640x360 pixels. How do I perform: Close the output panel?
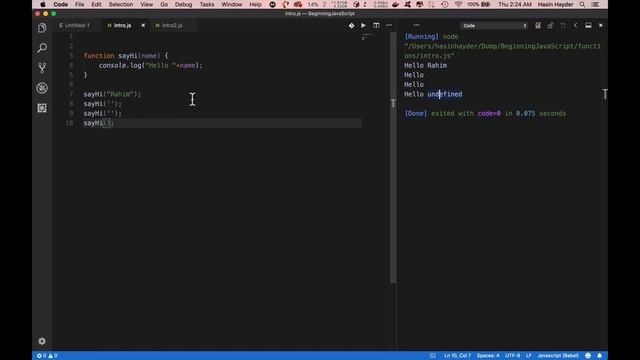point(600,25)
